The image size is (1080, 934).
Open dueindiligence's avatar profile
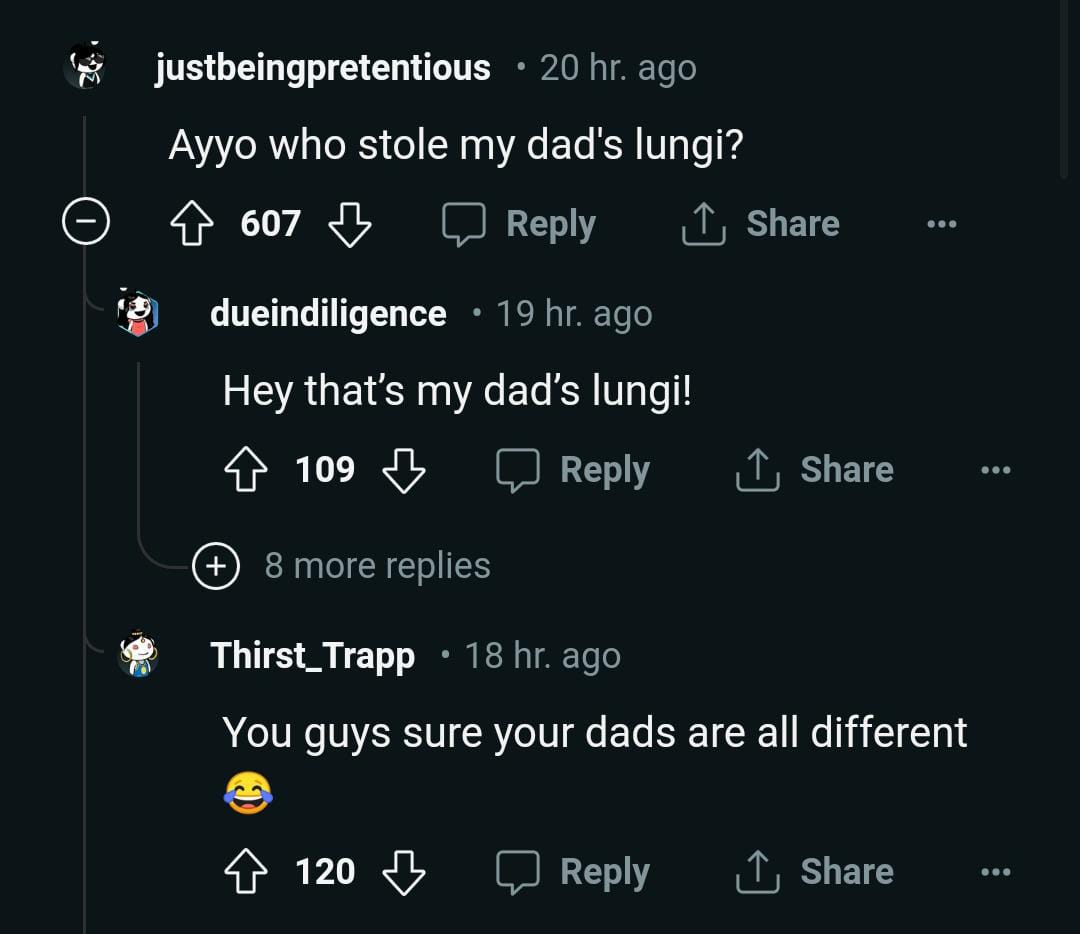click(138, 313)
